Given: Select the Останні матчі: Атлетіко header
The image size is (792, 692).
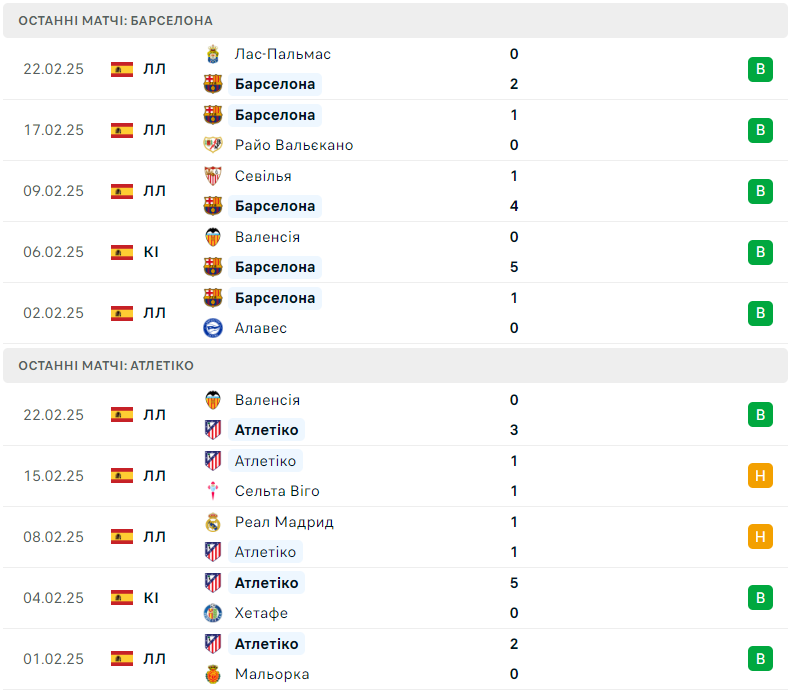Looking at the screenshot, I should pos(106,366).
